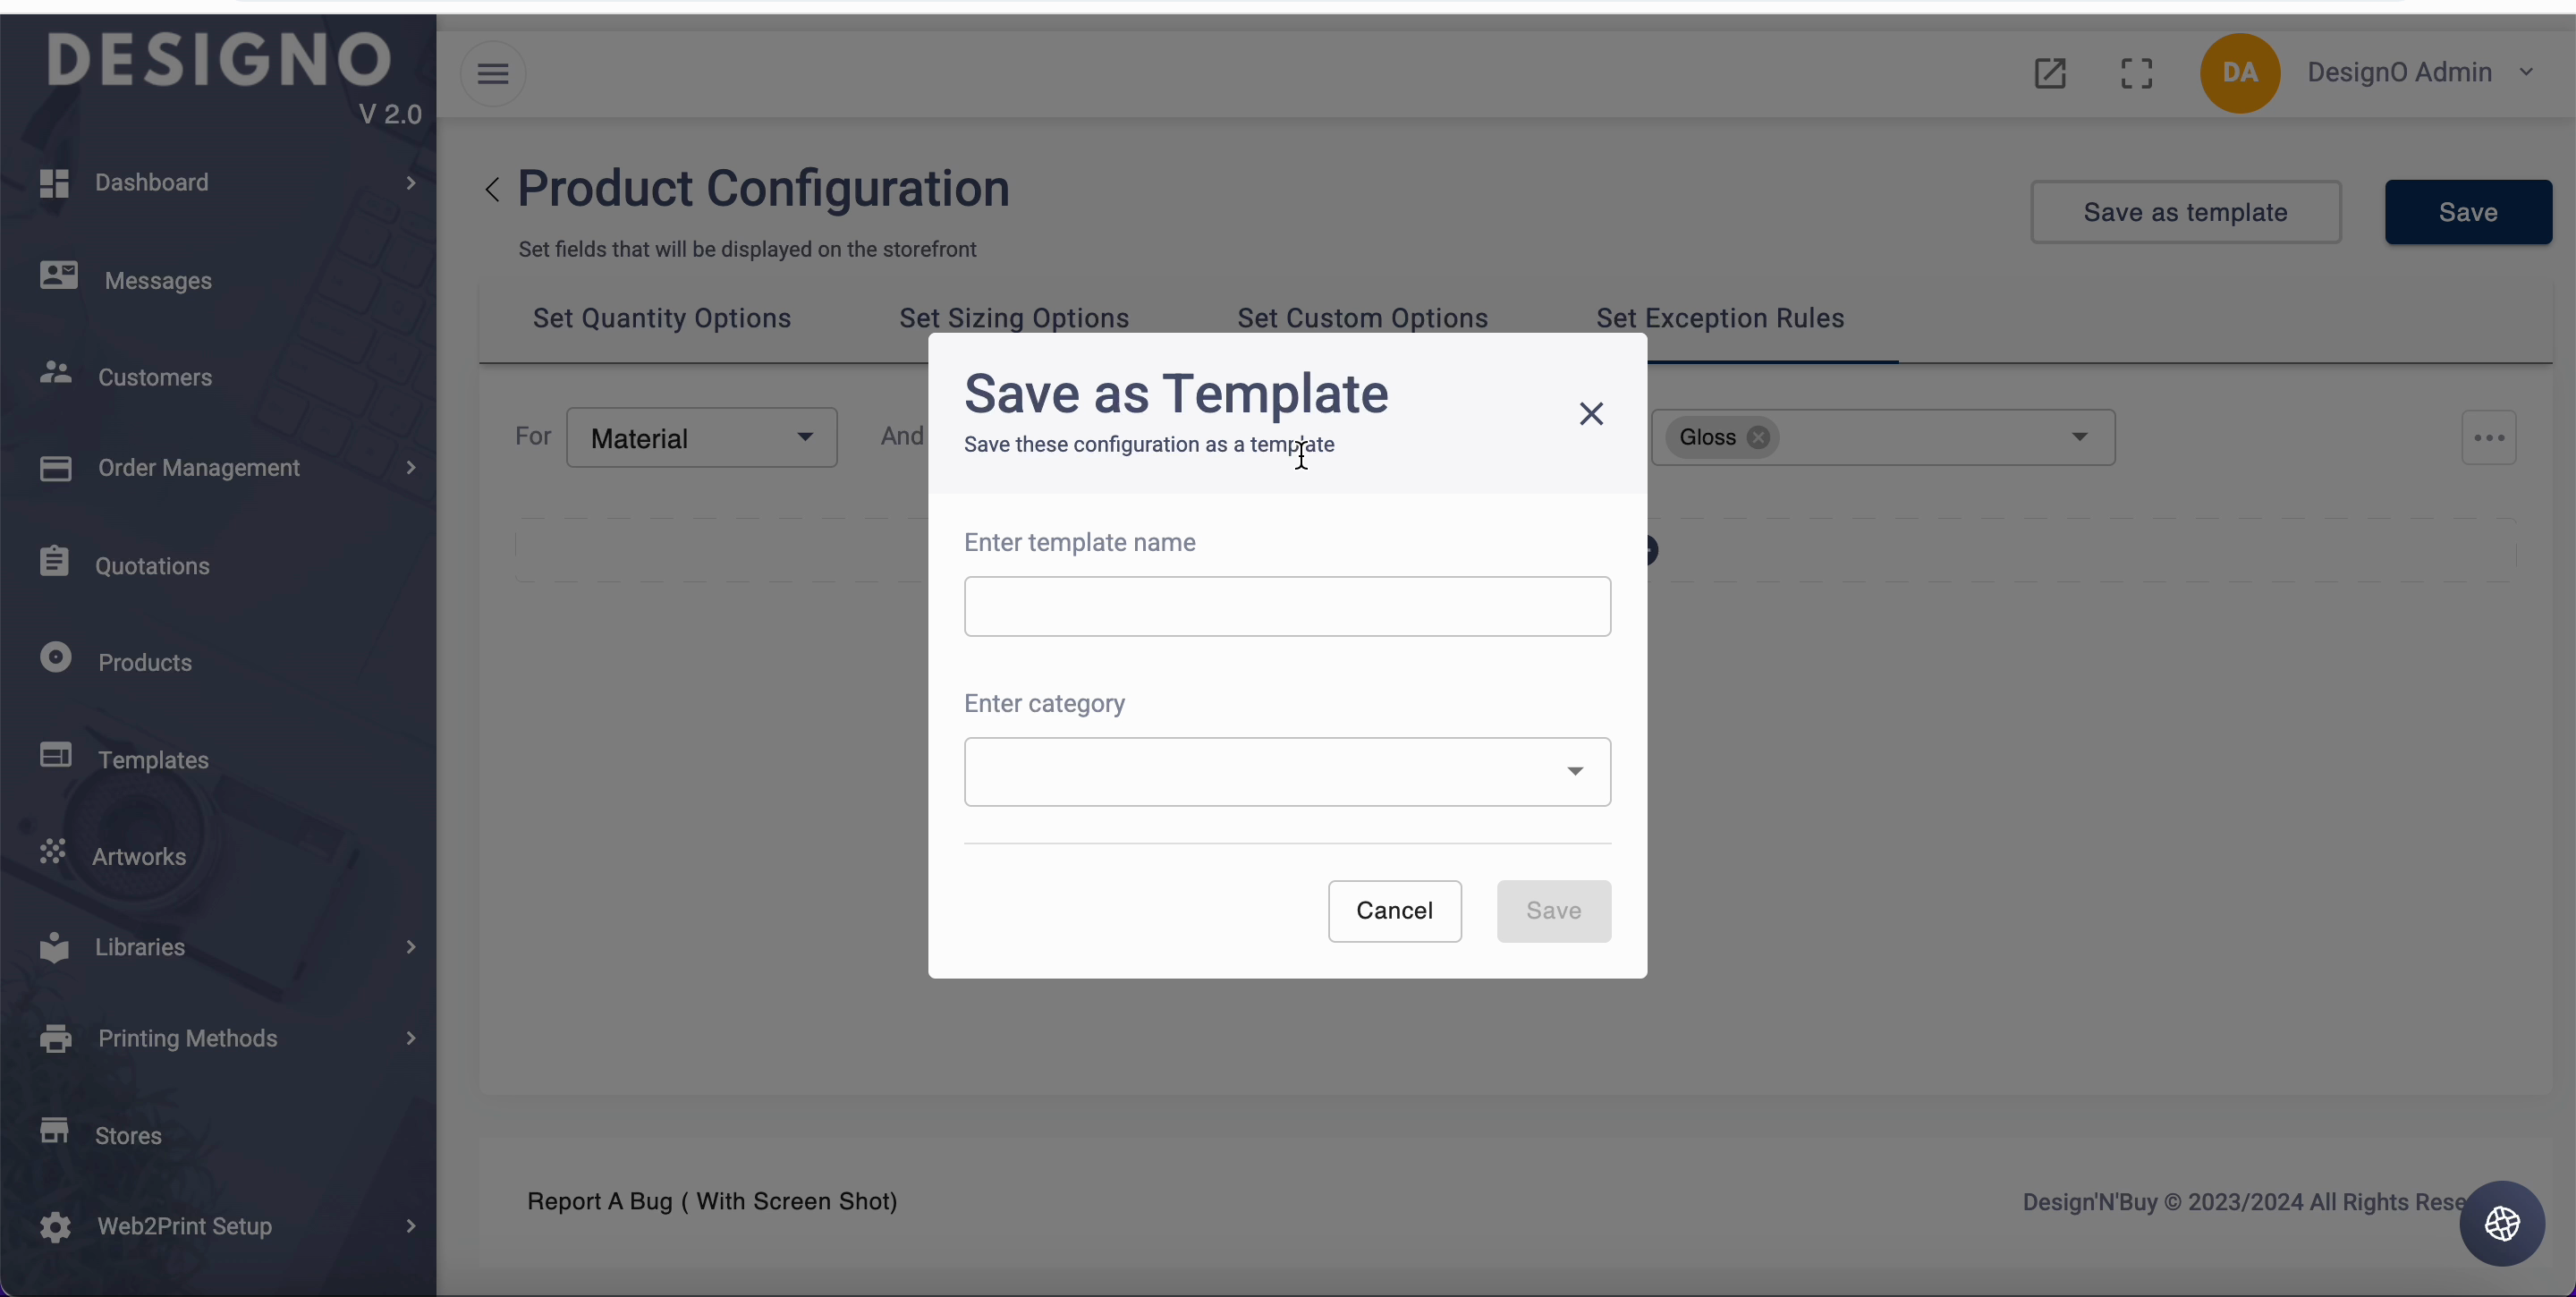2576x1297 pixels.
Task: Switch to Set Exception Rules tab
Action: tap(1719, 318)
